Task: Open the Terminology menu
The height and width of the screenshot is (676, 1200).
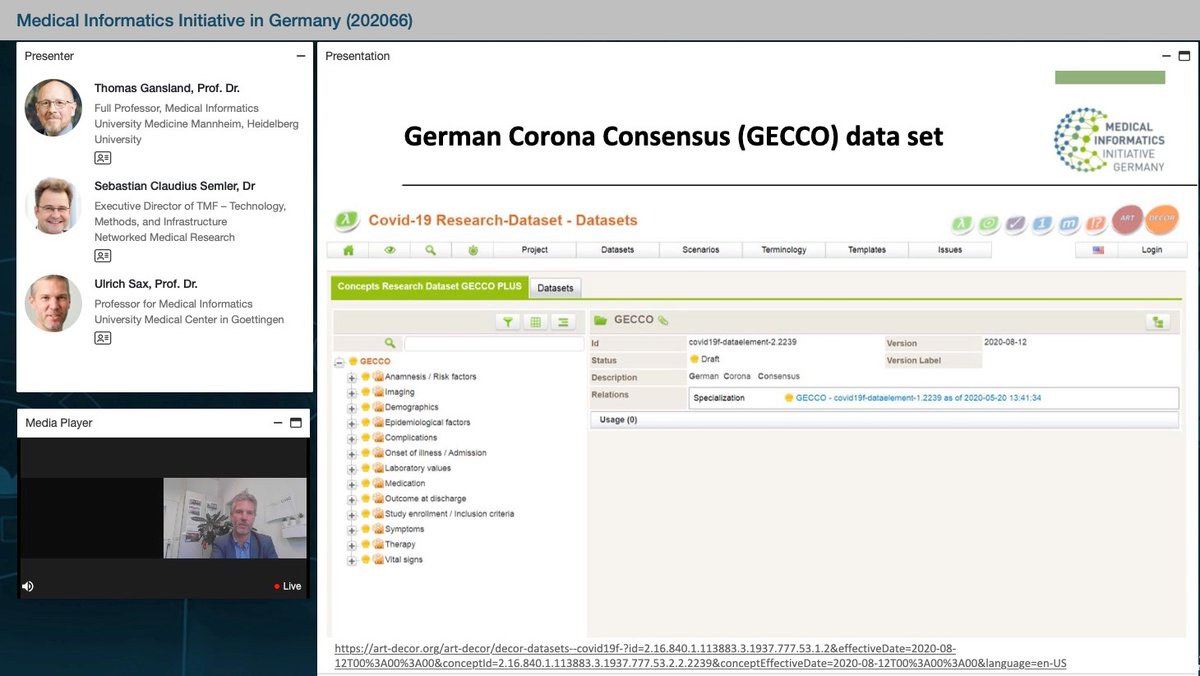Action: pos(783,250)
